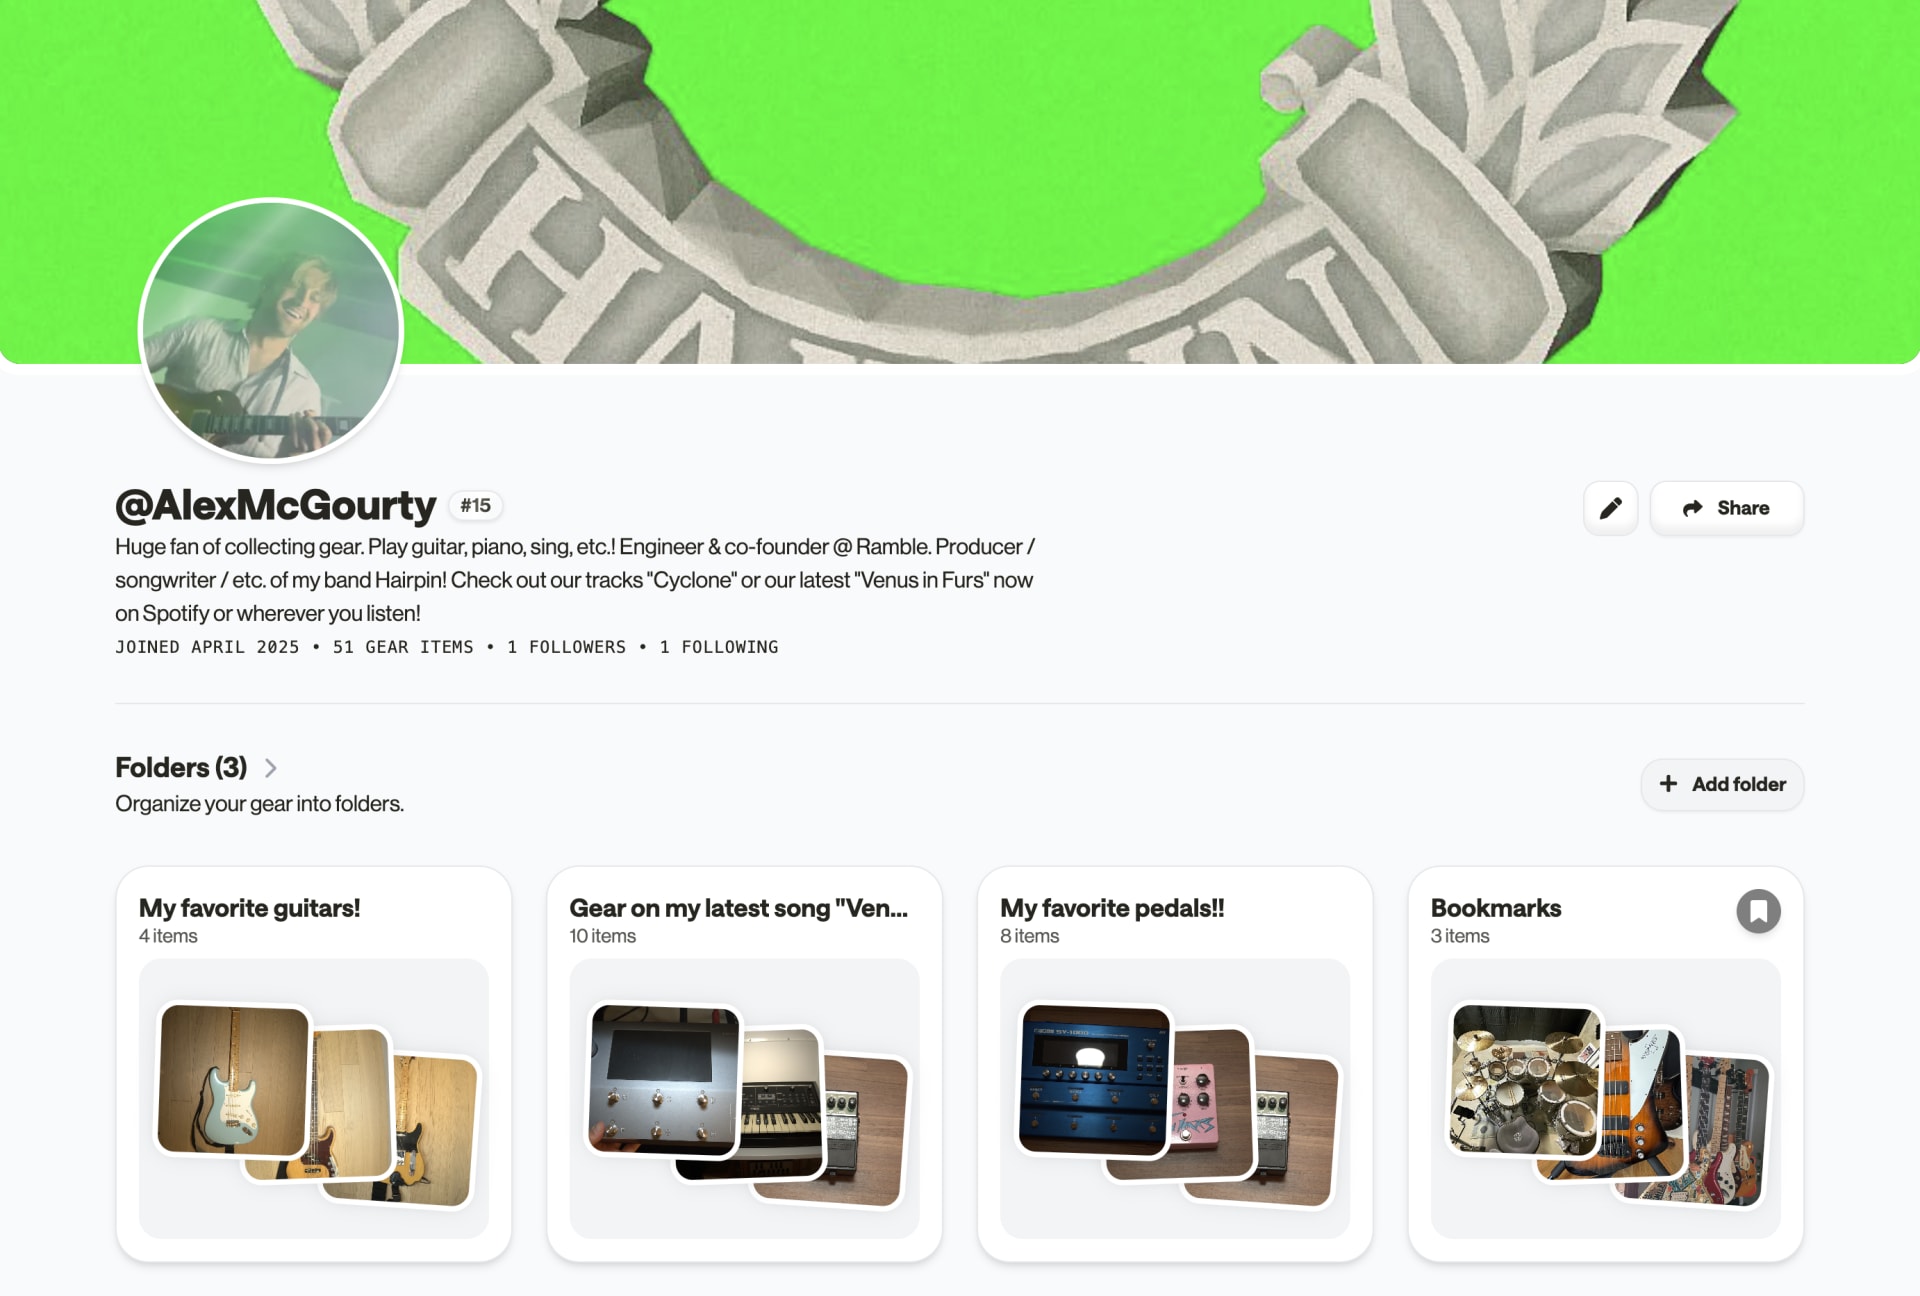Click the pink pedal thumbnail
The width and height of the screenshot is (1920, 1296).
click(x=1211, y=1102)
